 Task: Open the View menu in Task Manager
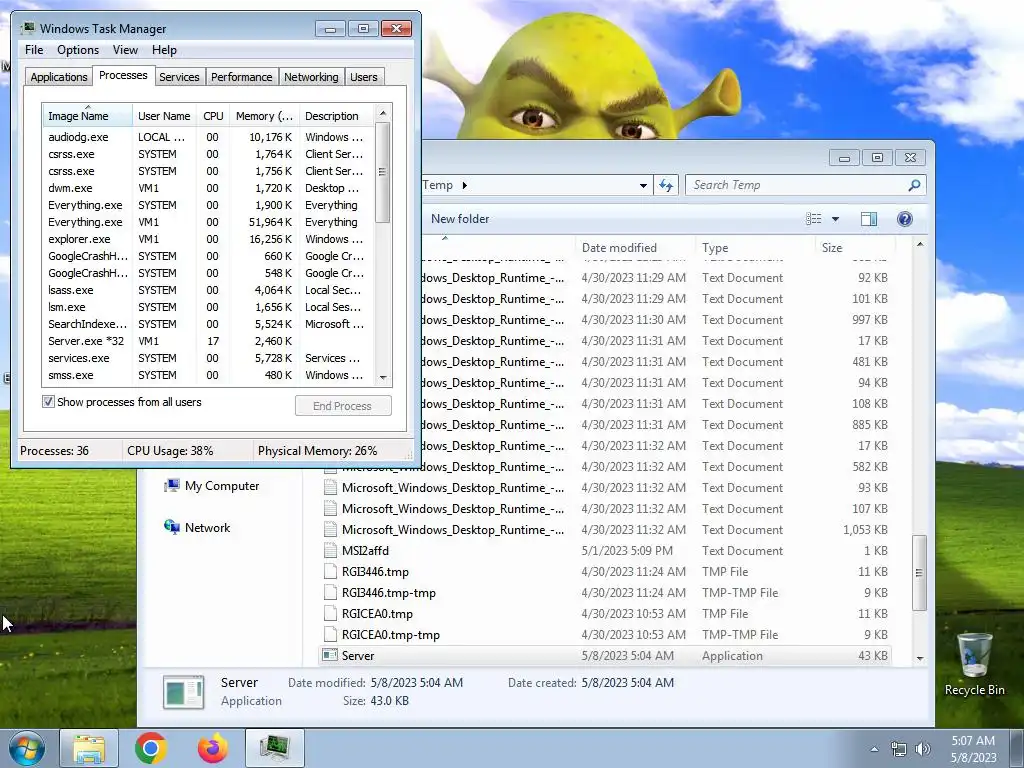(125, 50)
